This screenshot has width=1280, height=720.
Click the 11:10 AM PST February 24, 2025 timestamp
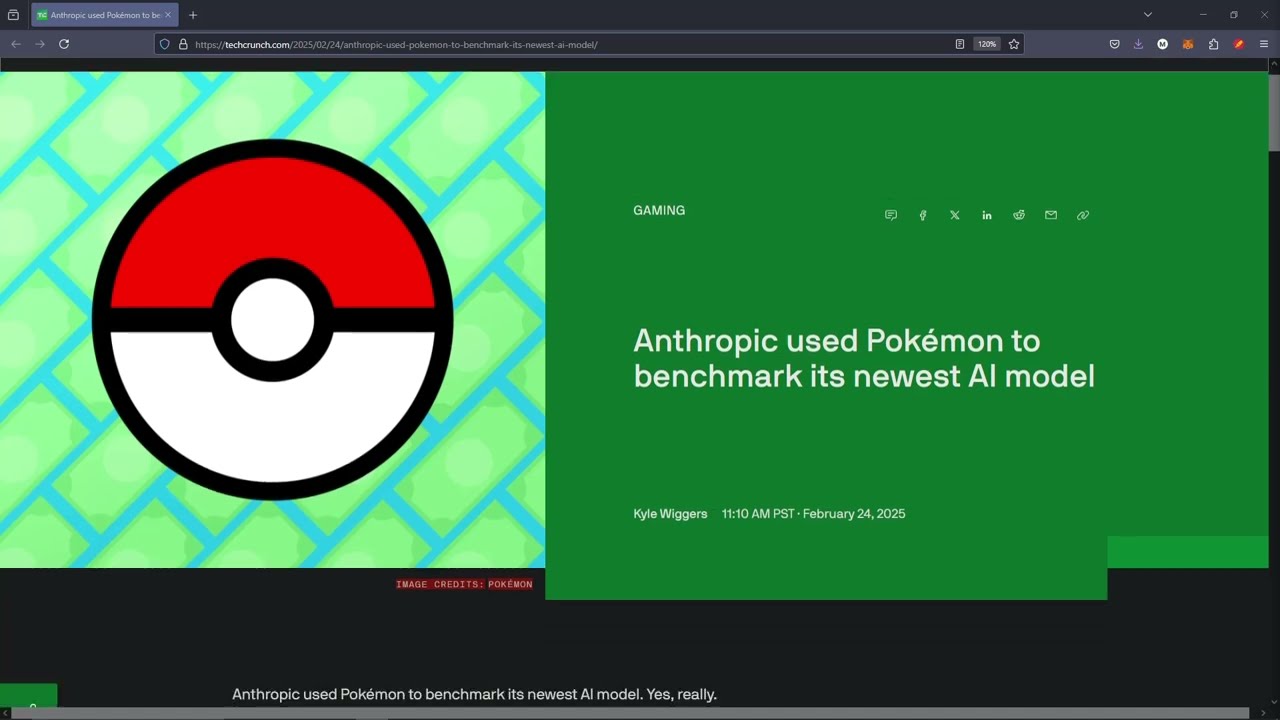point(813,514)
